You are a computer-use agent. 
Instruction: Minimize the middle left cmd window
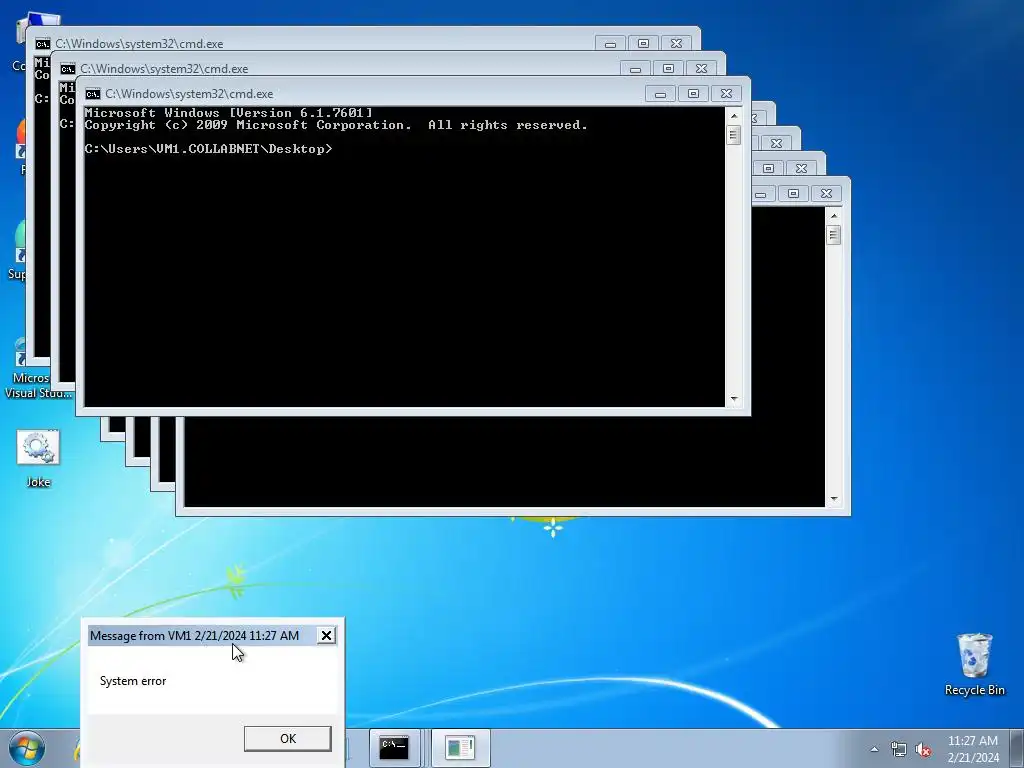tap(635, 69)
